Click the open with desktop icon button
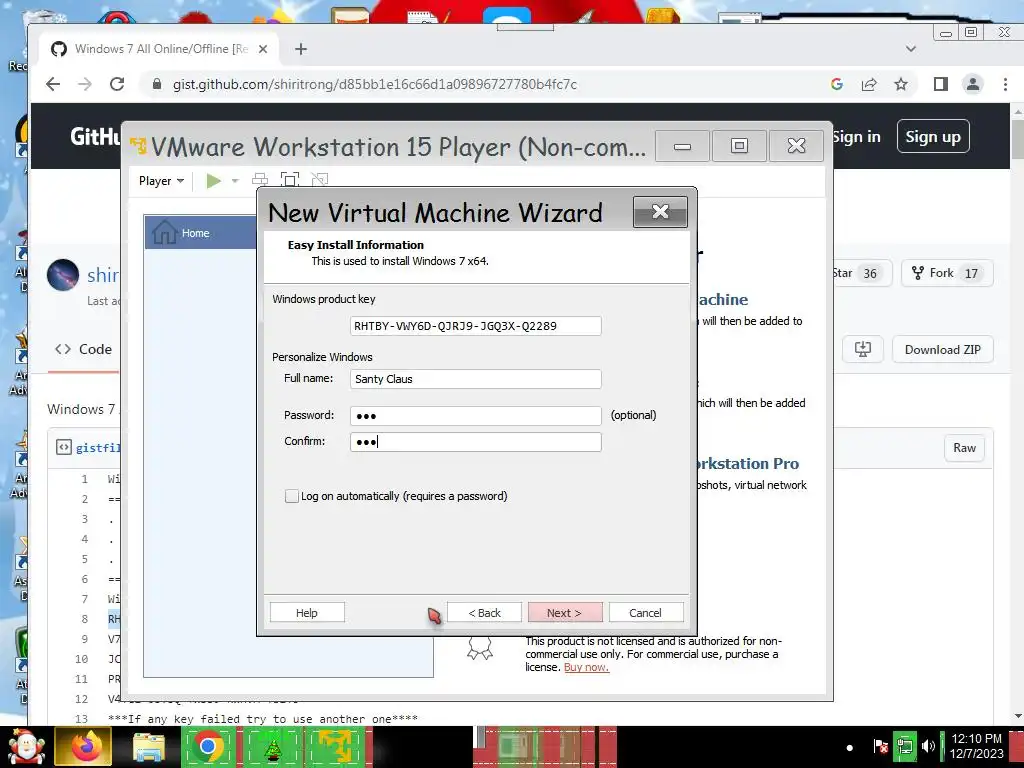This screenshot has width=1024, height=768. click(862, 349)
